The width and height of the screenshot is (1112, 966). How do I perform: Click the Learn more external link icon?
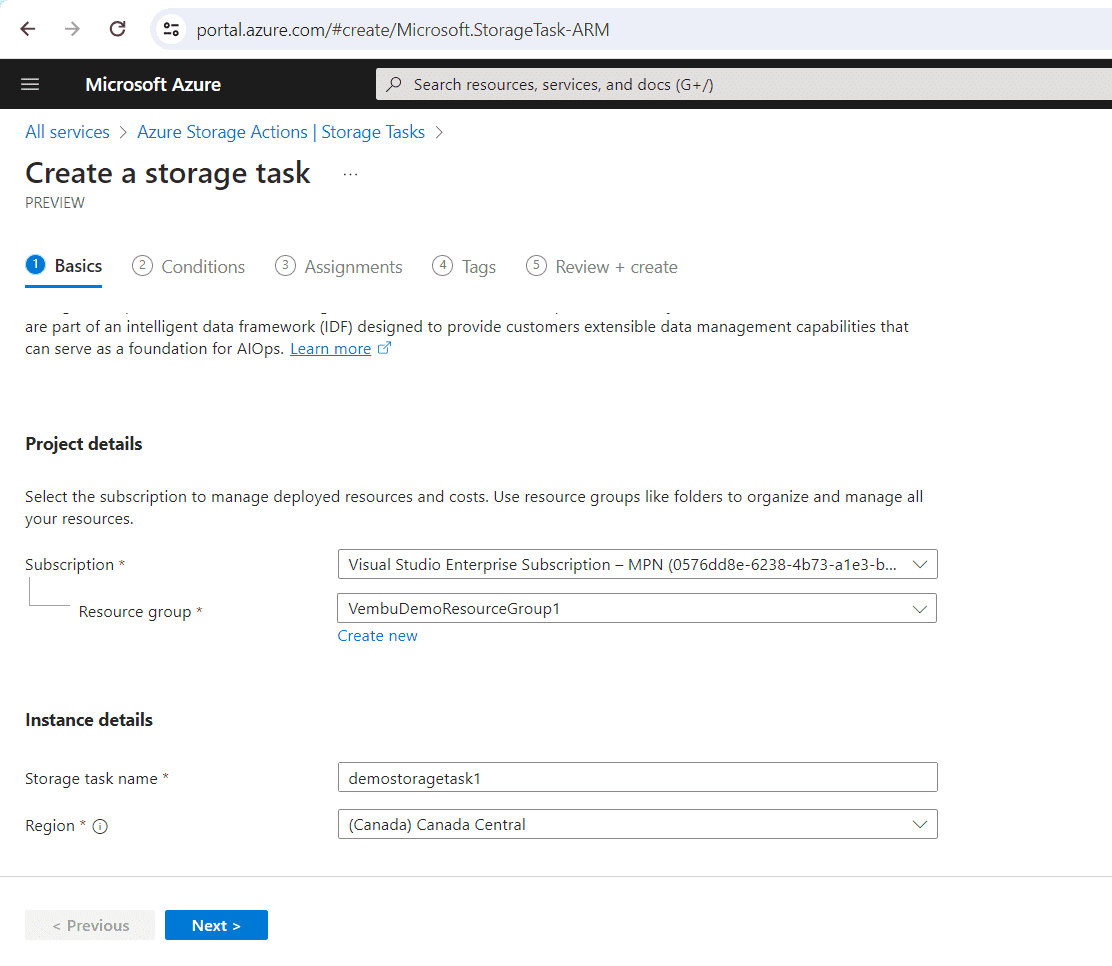pos(384,348)
